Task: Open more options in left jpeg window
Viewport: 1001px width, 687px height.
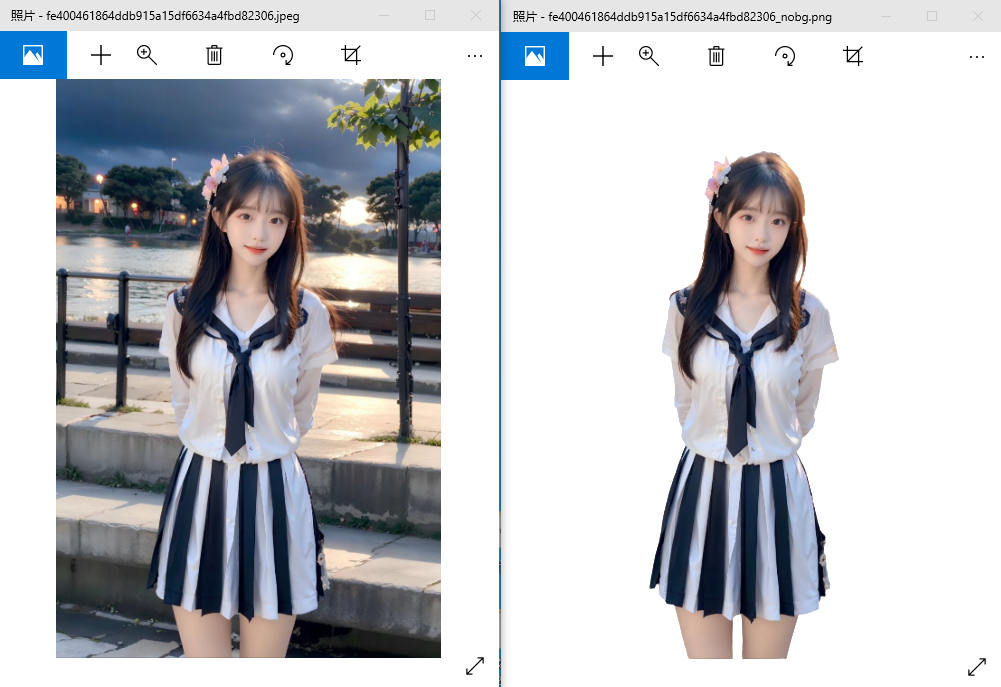Action: tap(475, 56)
